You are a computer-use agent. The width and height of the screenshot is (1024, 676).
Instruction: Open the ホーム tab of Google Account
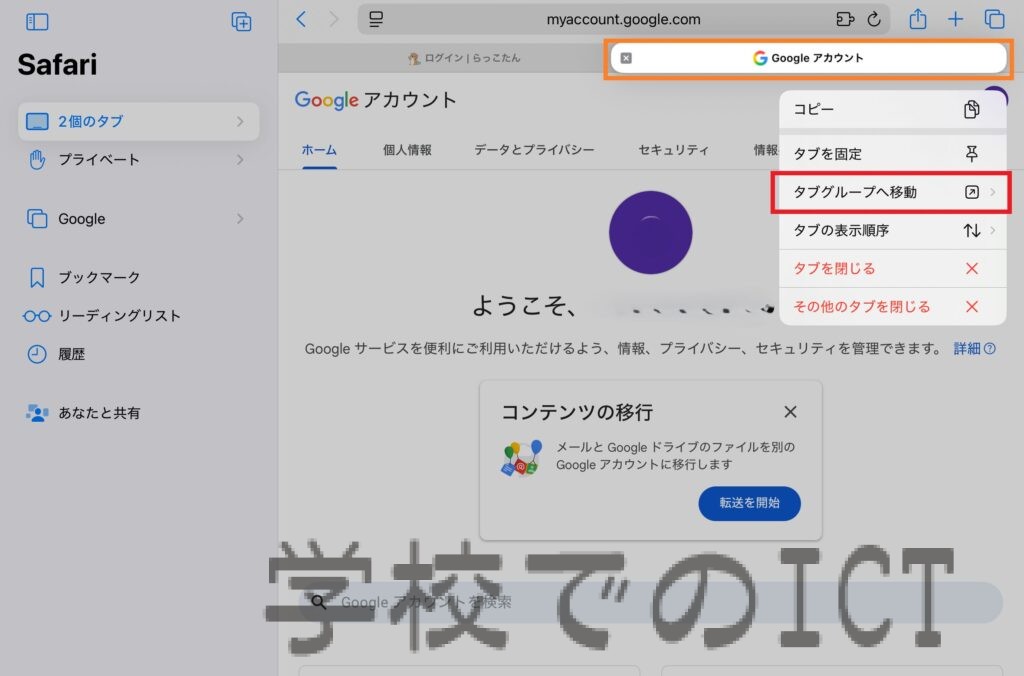[x=319, y=150]
